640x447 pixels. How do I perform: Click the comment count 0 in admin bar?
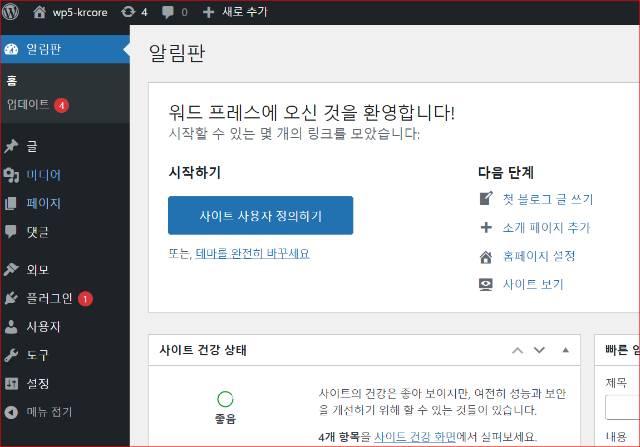click(x=184, y=12)
